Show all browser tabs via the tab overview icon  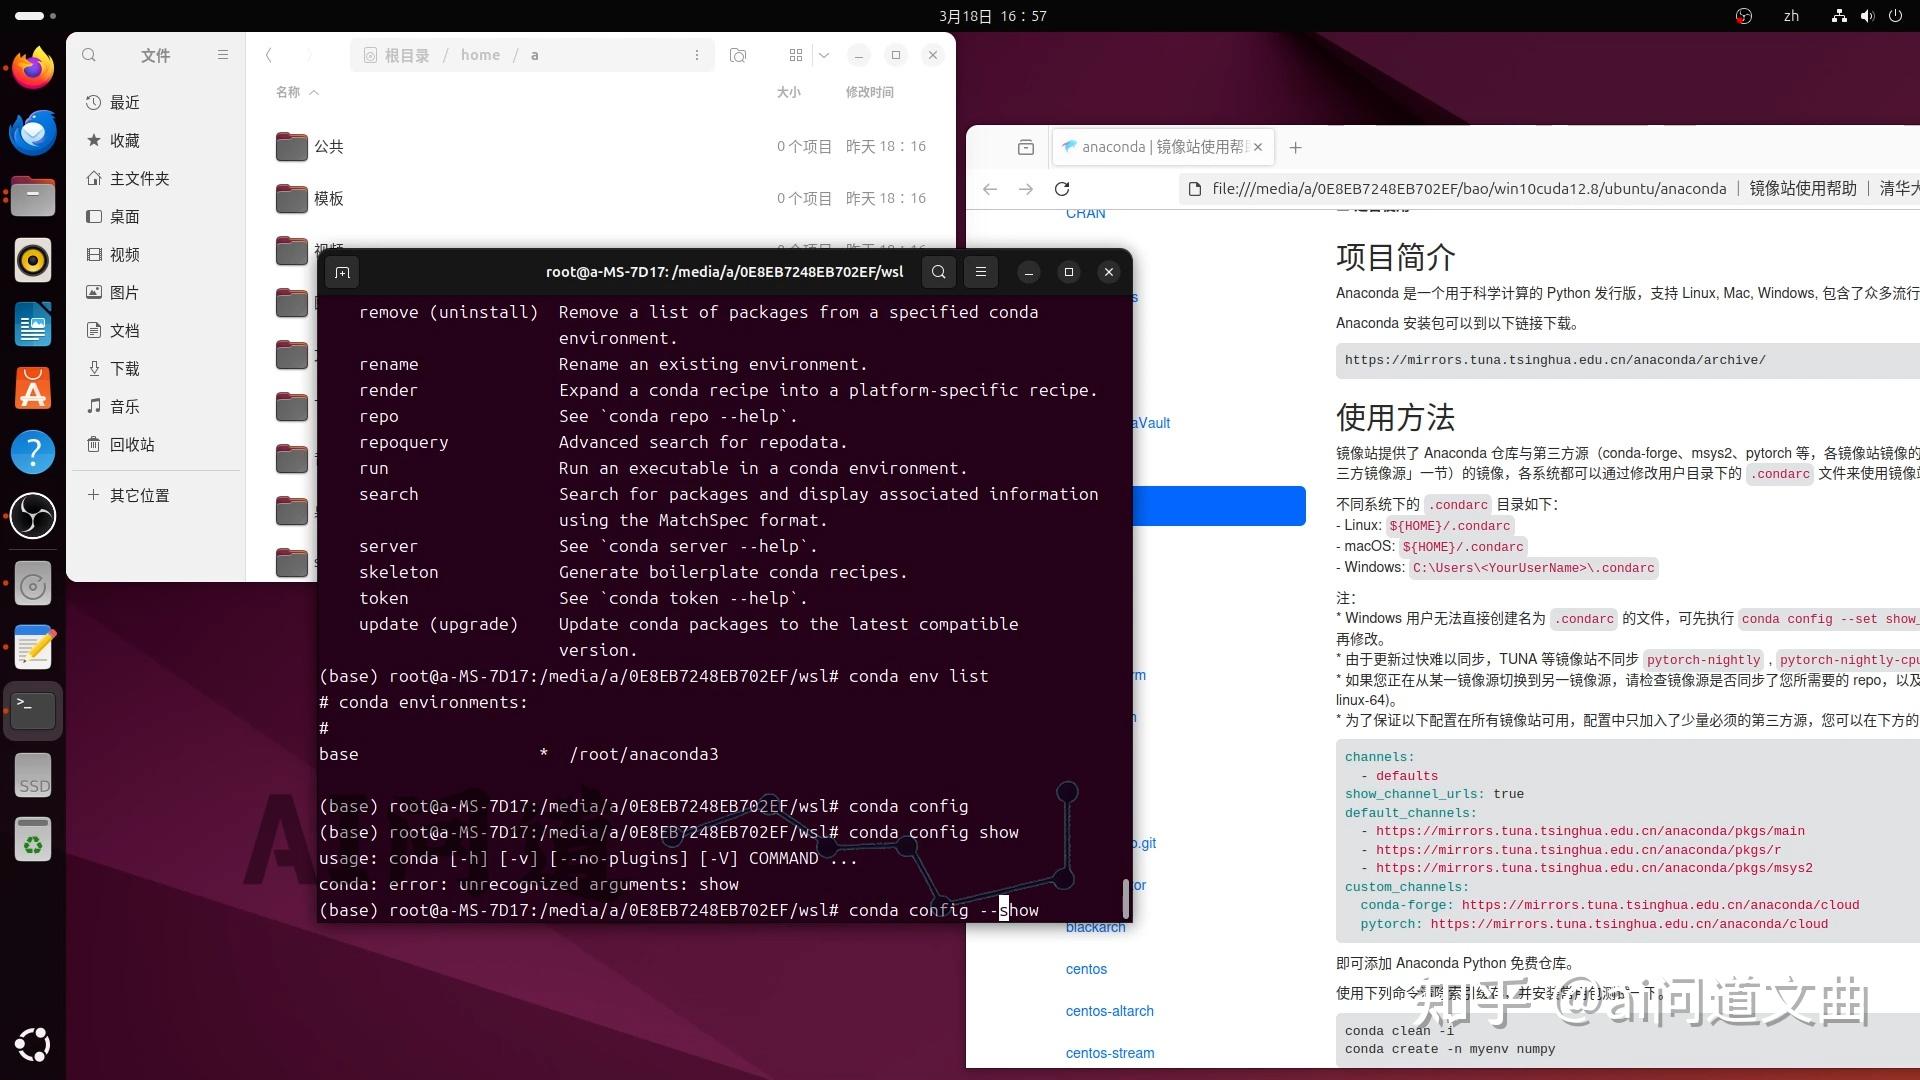click(x=1025, y=147)
